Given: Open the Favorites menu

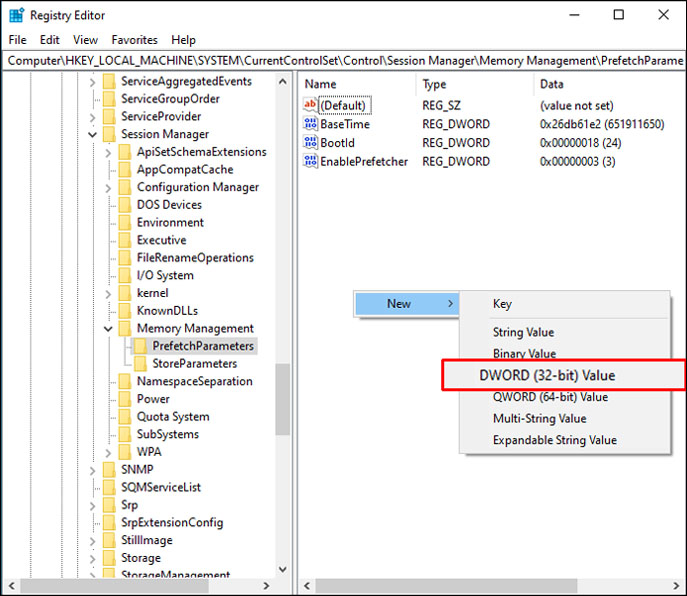Looking at the screenshot, I should coord(134,40).
